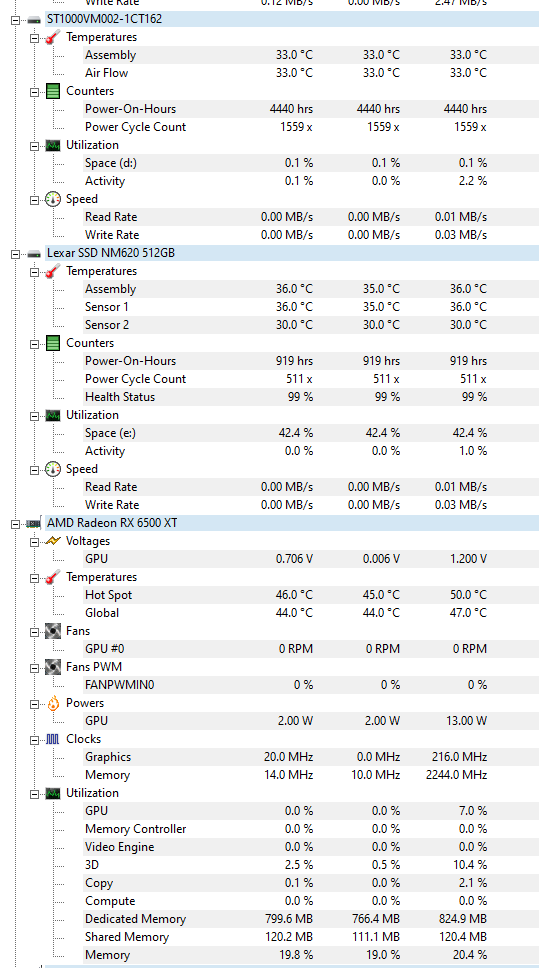Click the Fans PWM icon under Radeon

[x=53, y=667]
